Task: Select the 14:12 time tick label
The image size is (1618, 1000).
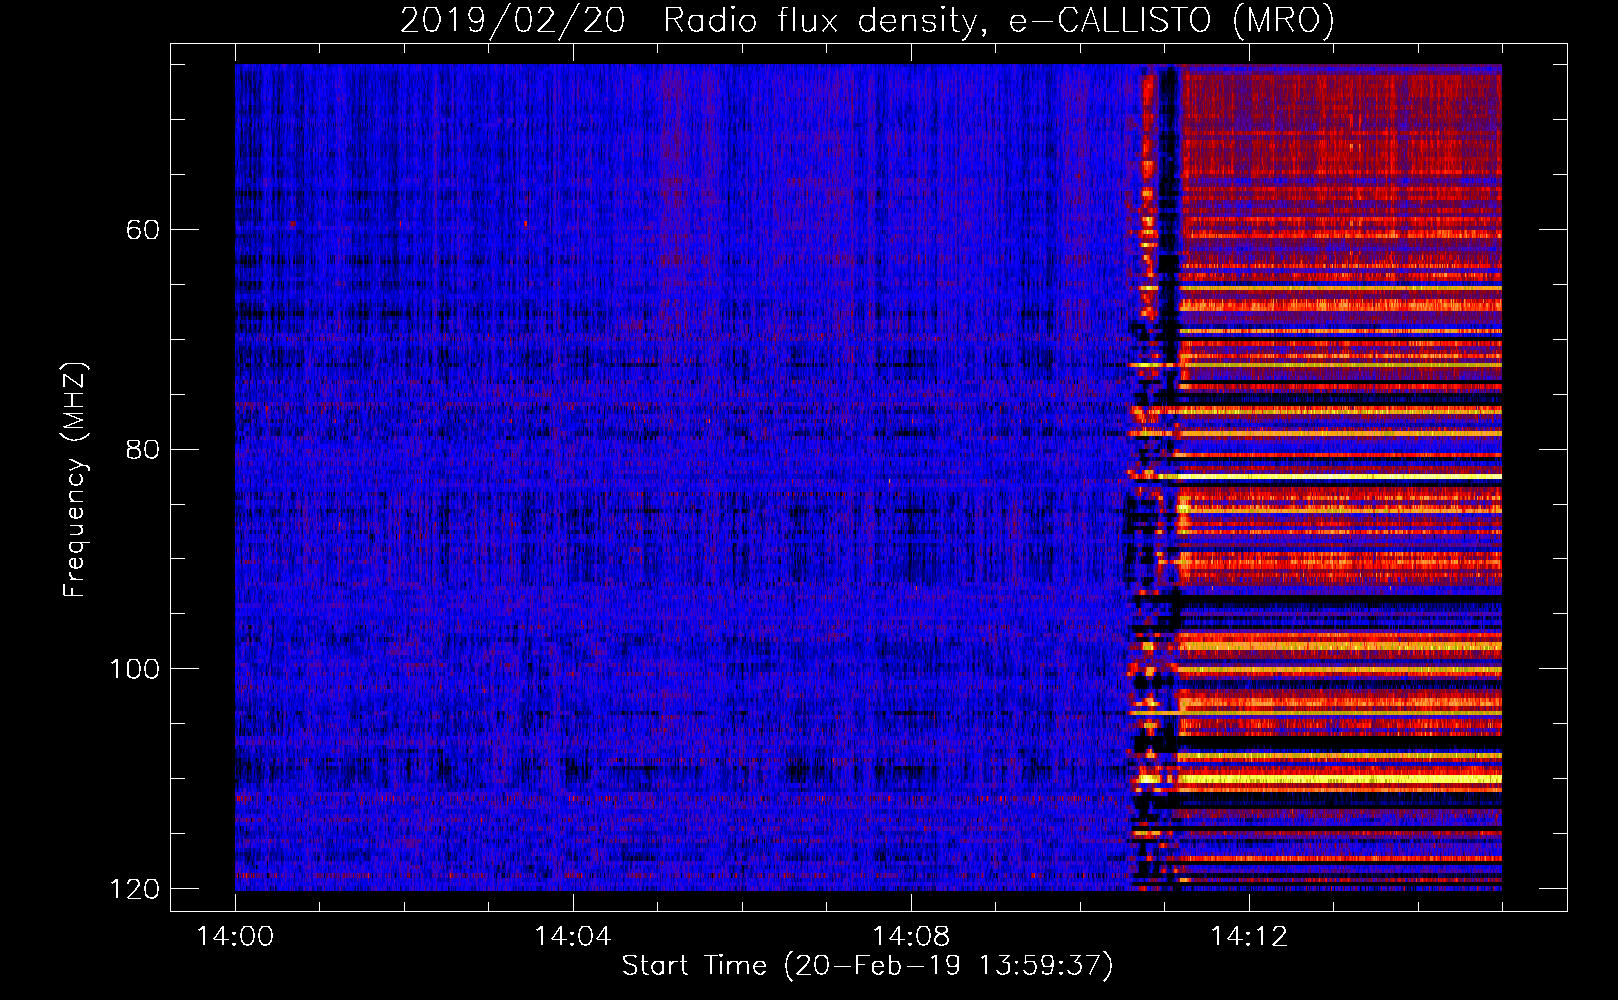Action: point(1248,937)
